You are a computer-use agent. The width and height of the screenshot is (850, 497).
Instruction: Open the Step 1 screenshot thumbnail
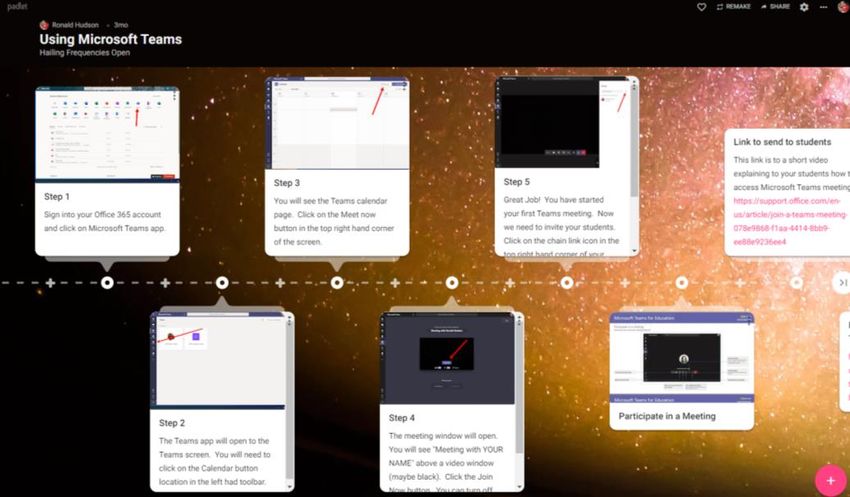(107, 134)
